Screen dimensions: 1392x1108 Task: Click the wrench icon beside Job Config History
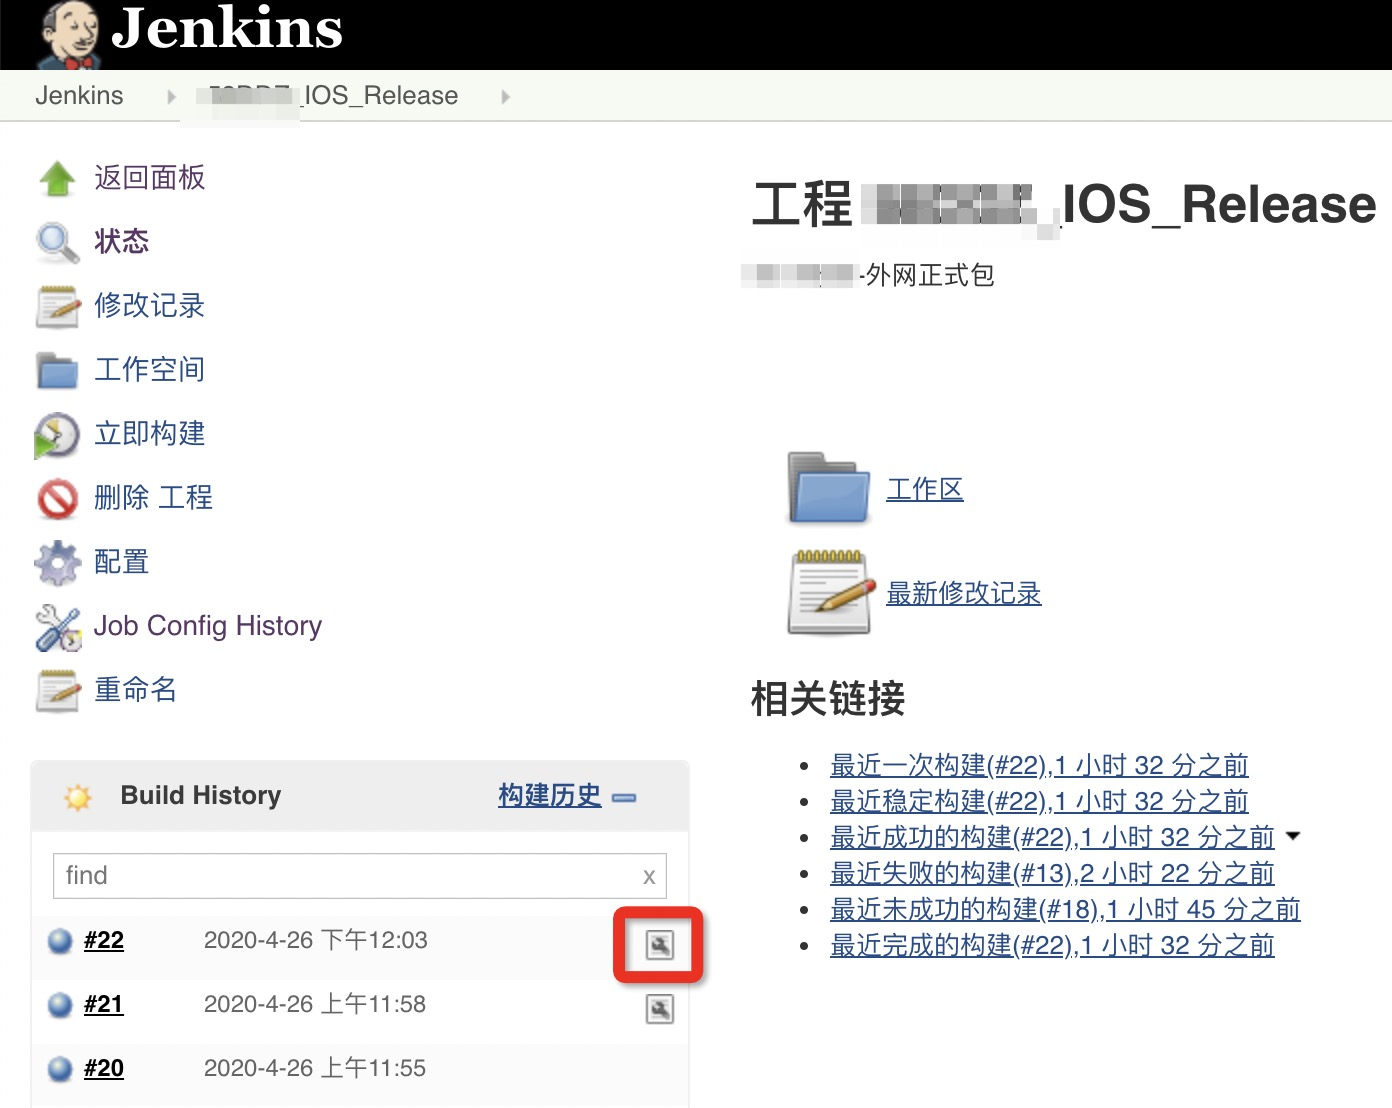click(x=58, y=628)
